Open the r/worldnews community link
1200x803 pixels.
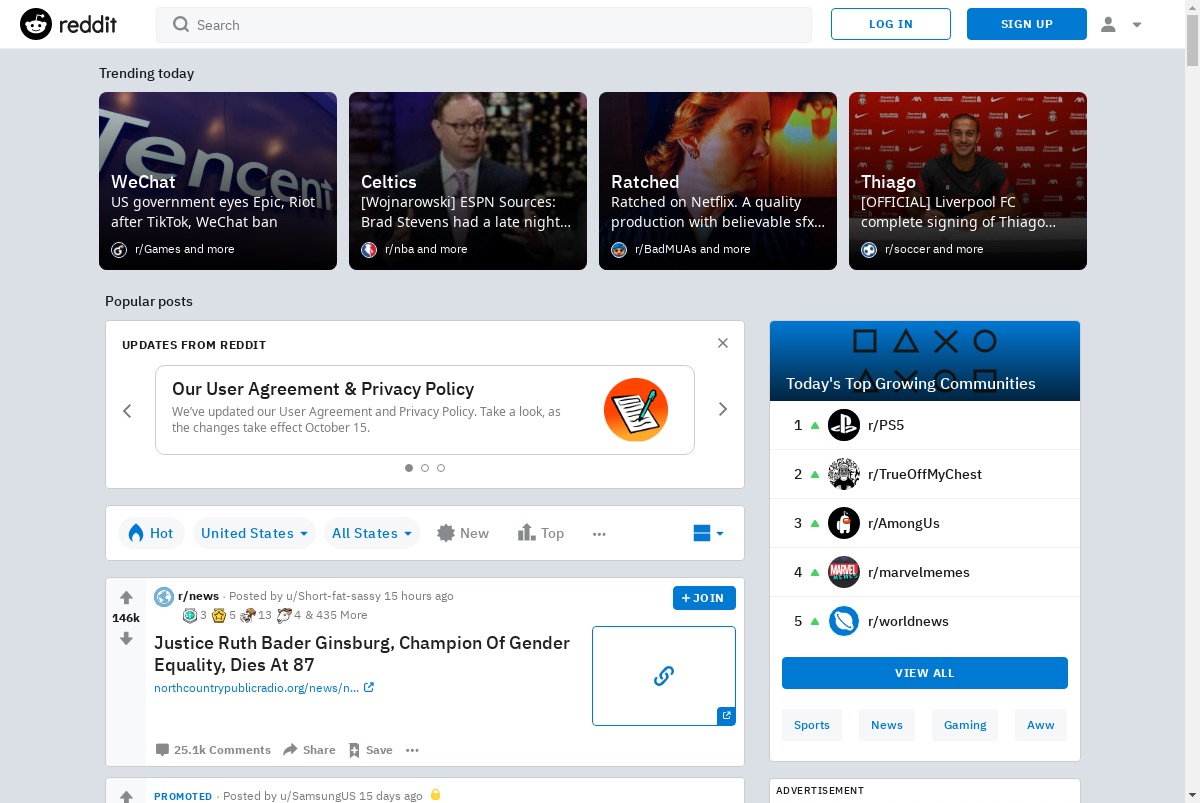click(x=908, y=621)
